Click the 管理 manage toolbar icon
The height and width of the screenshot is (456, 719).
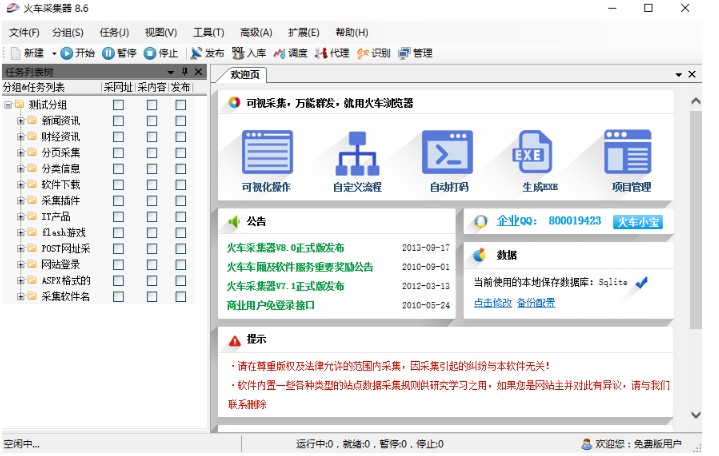pyautogui.click(x=404, y=53)
